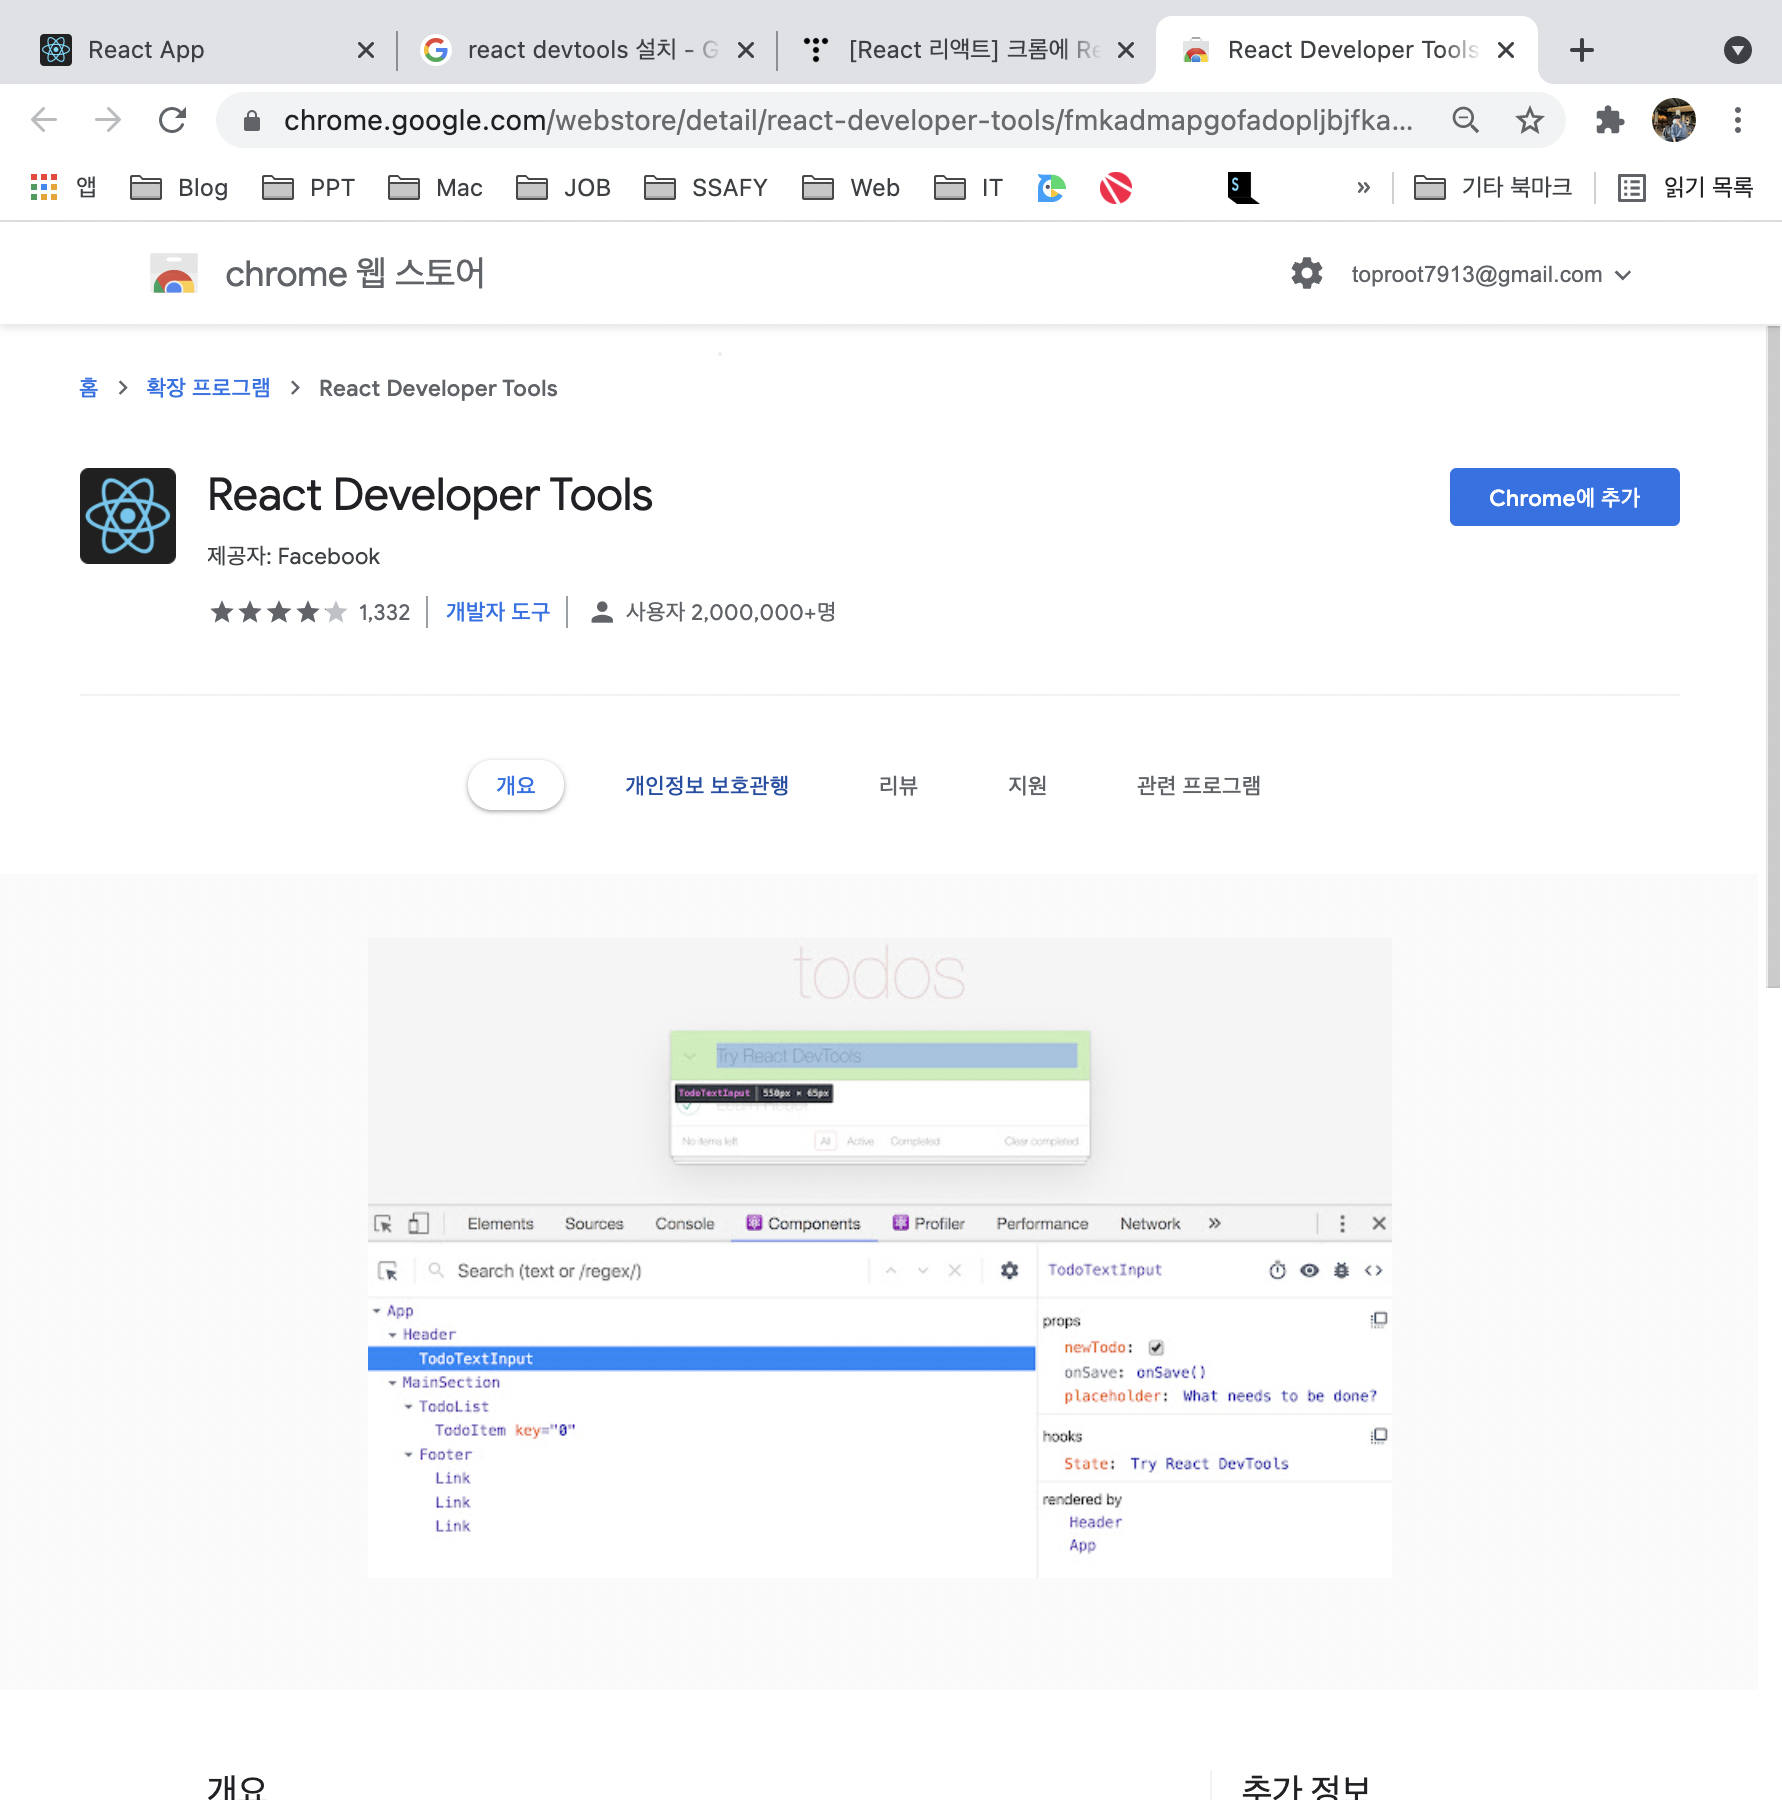This screenshot has height=1800, width=1782.
Task: Open the JOB bookmark folder
Action: point(563,187)
